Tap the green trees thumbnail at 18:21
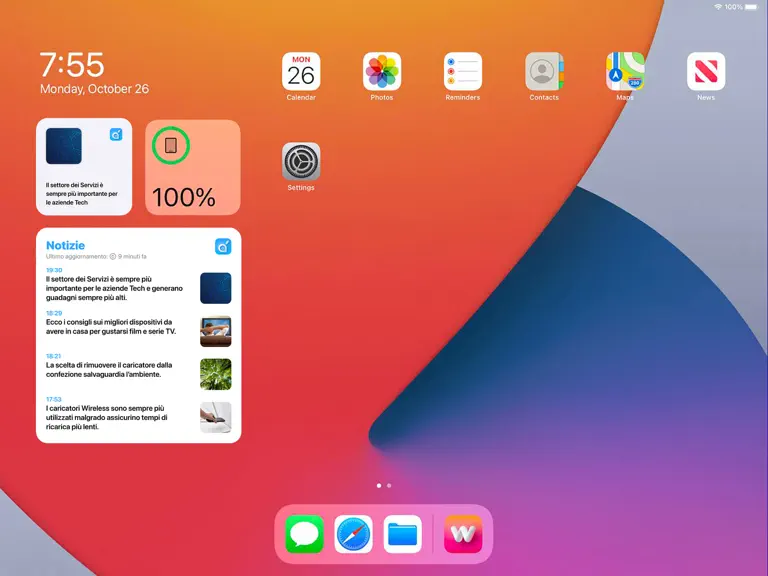Image resolution: width=768 pixels, height=576 pixels. 216,374
